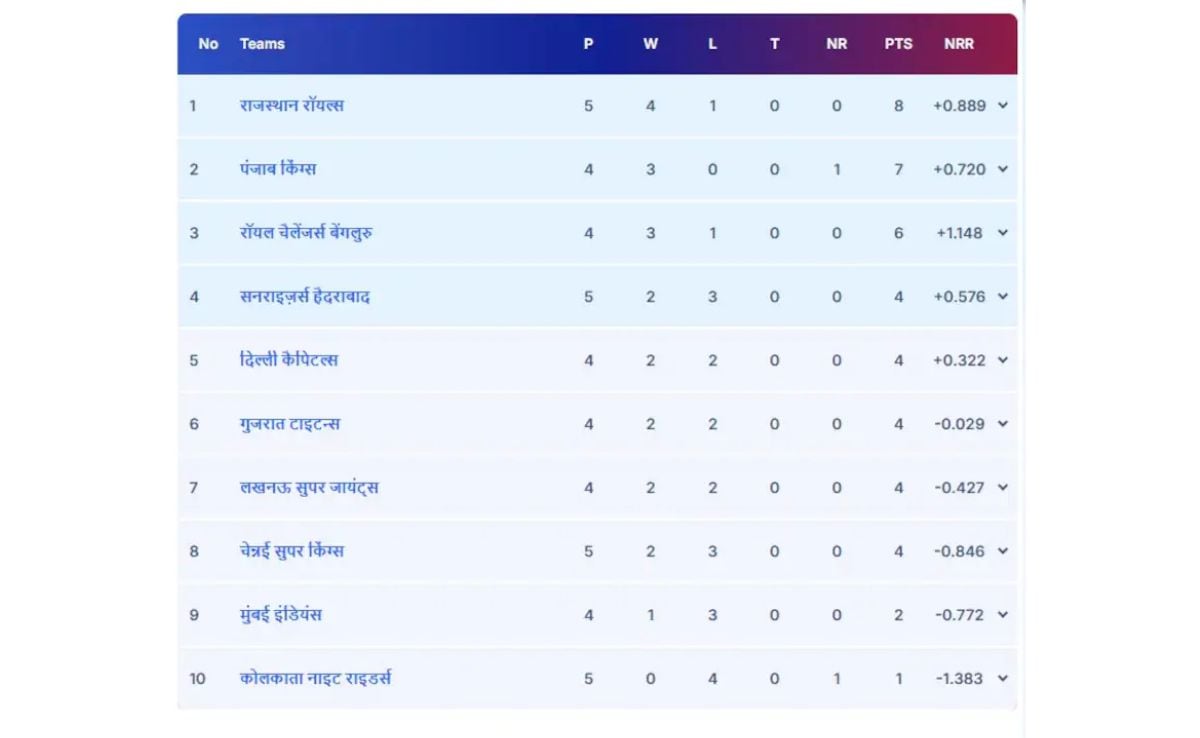Open गुजरात टाइटन्स expanded view
The height and width of the screenshot is (738, 1200).
point(1003,423)
